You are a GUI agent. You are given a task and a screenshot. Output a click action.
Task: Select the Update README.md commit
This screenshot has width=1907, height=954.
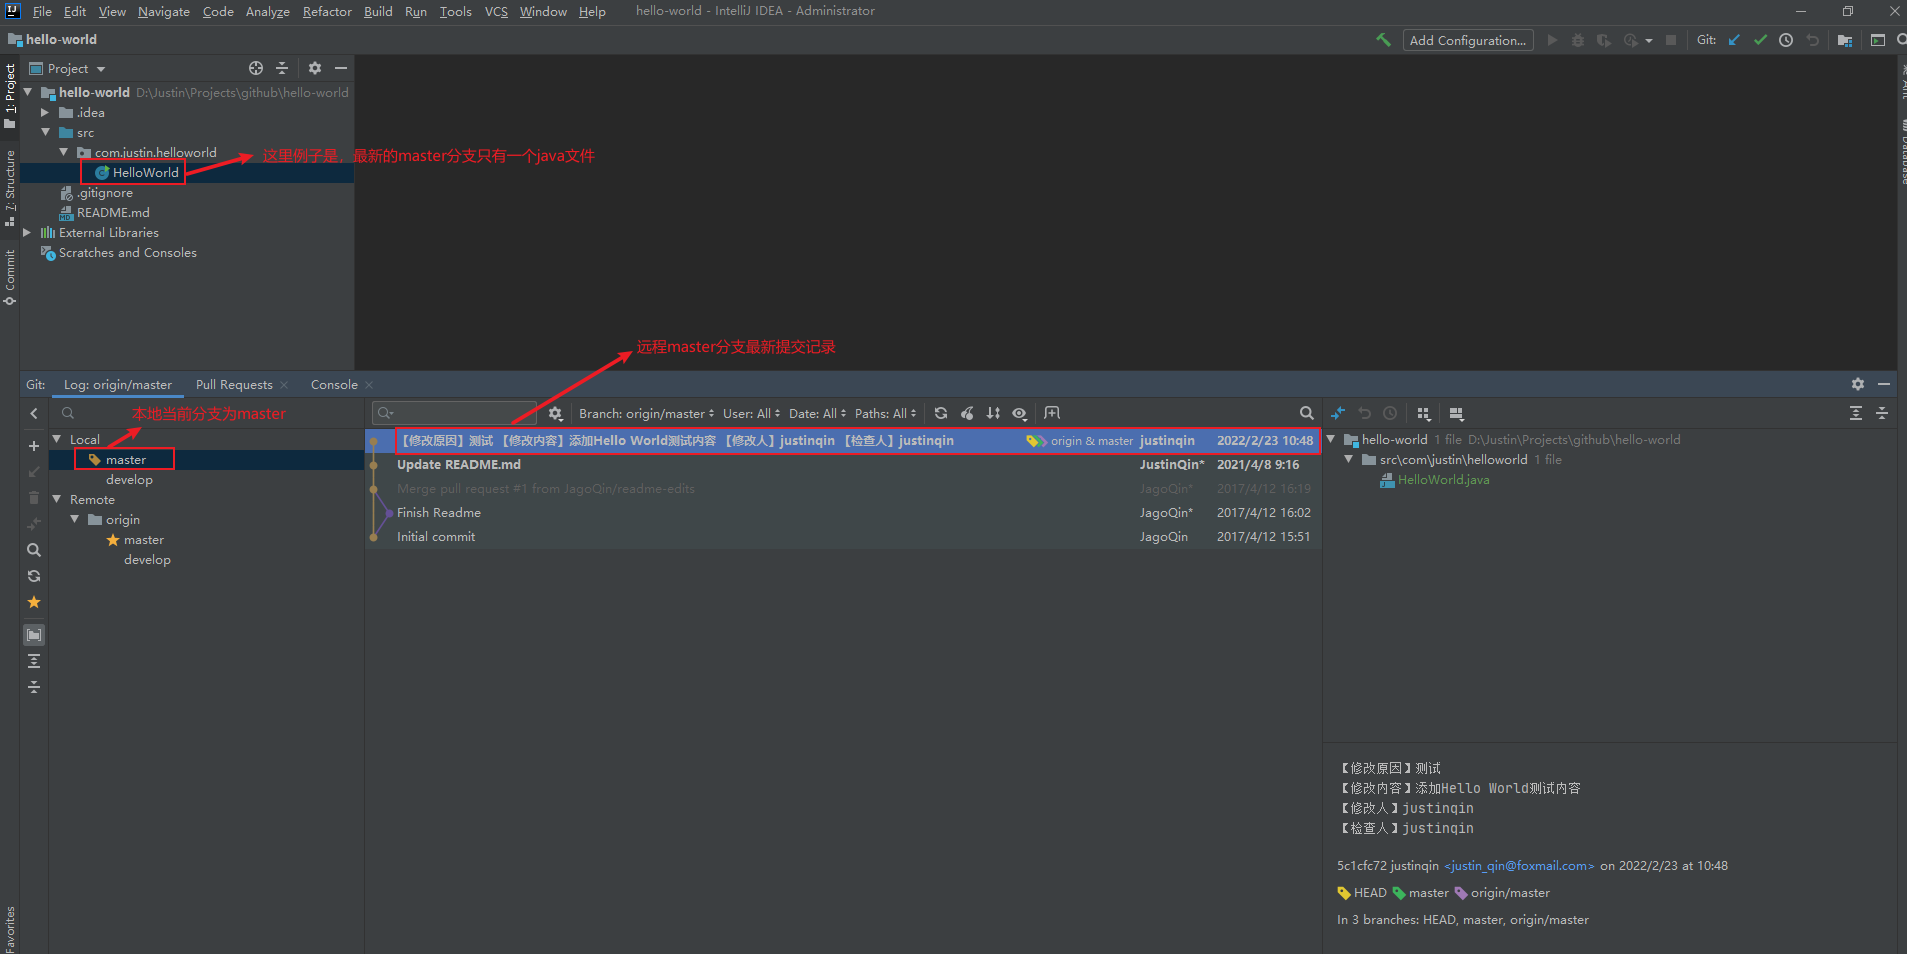click(x=843, y=464)
